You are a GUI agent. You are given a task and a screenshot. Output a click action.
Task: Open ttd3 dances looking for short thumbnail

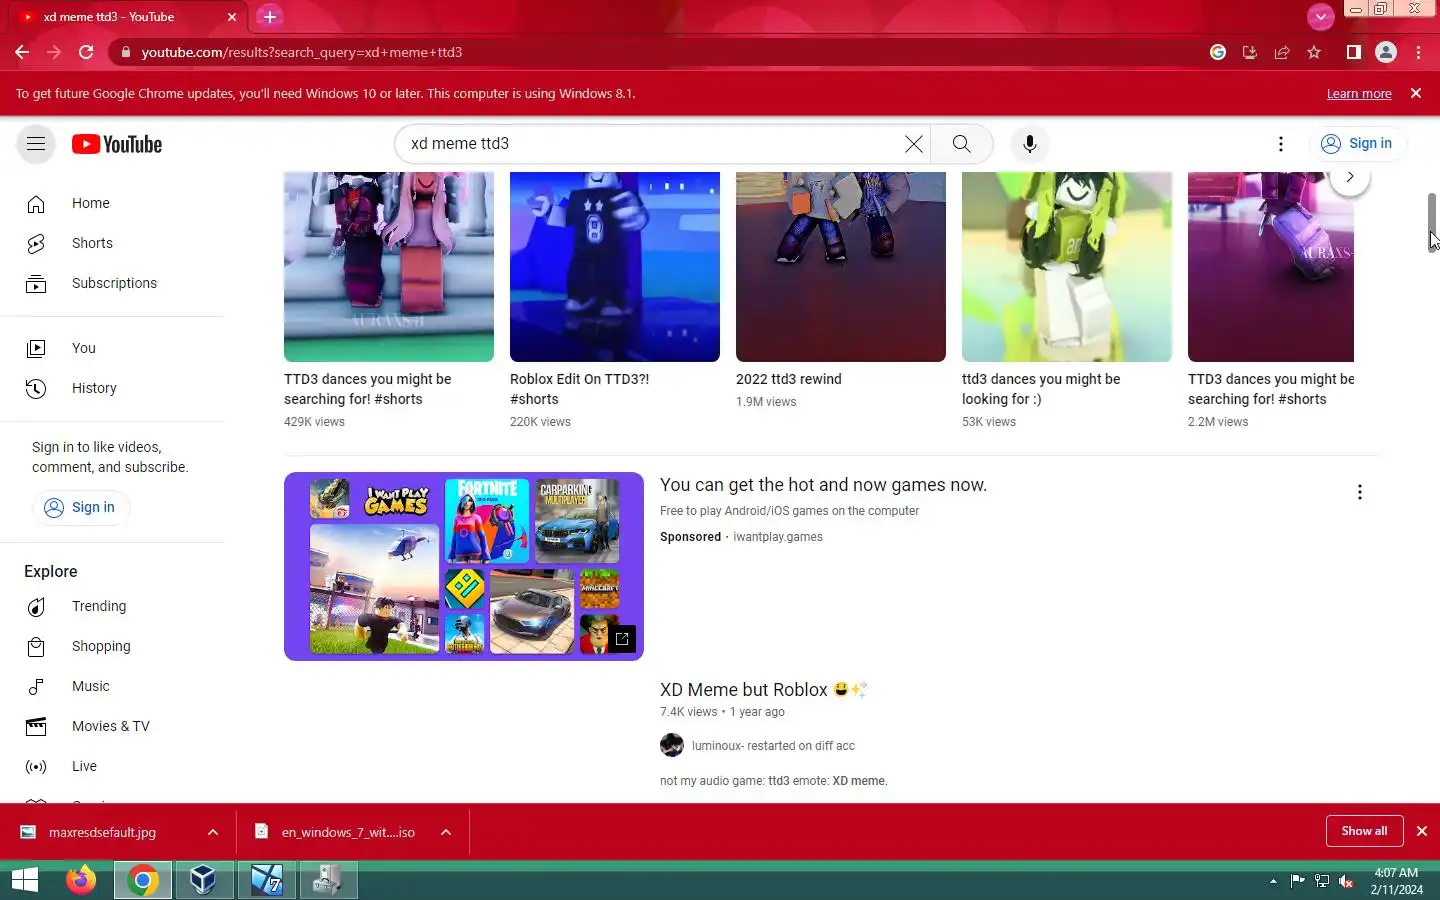(x=1067, y=266)
